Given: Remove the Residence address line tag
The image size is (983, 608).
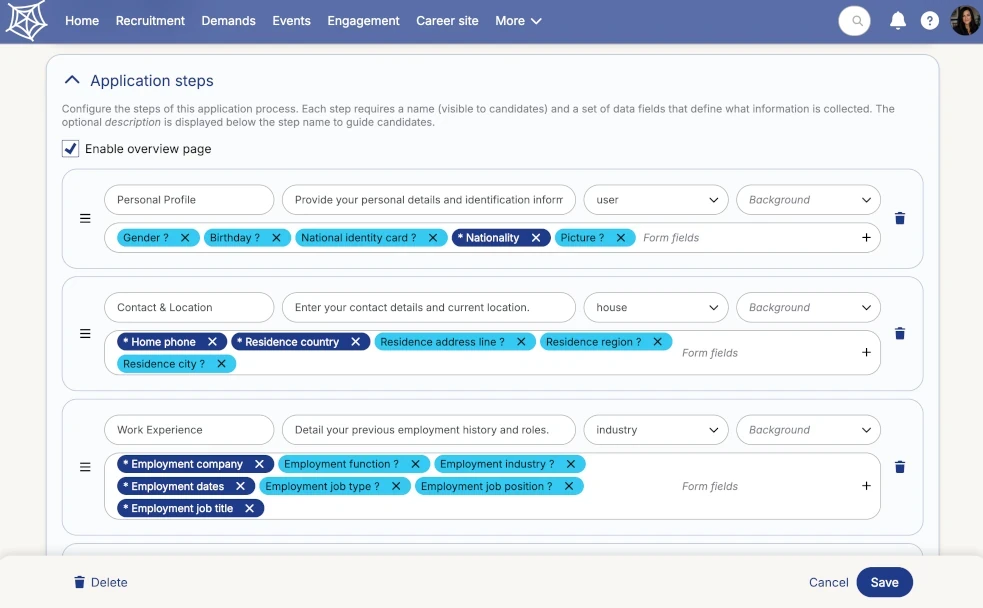Looking at the screenshot, I should coord(521,342).
